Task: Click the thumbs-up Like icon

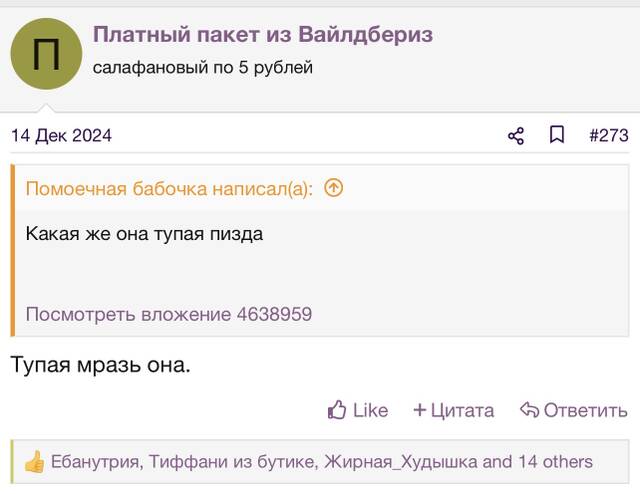Action: pyautogui.click(x=337, y=409)
